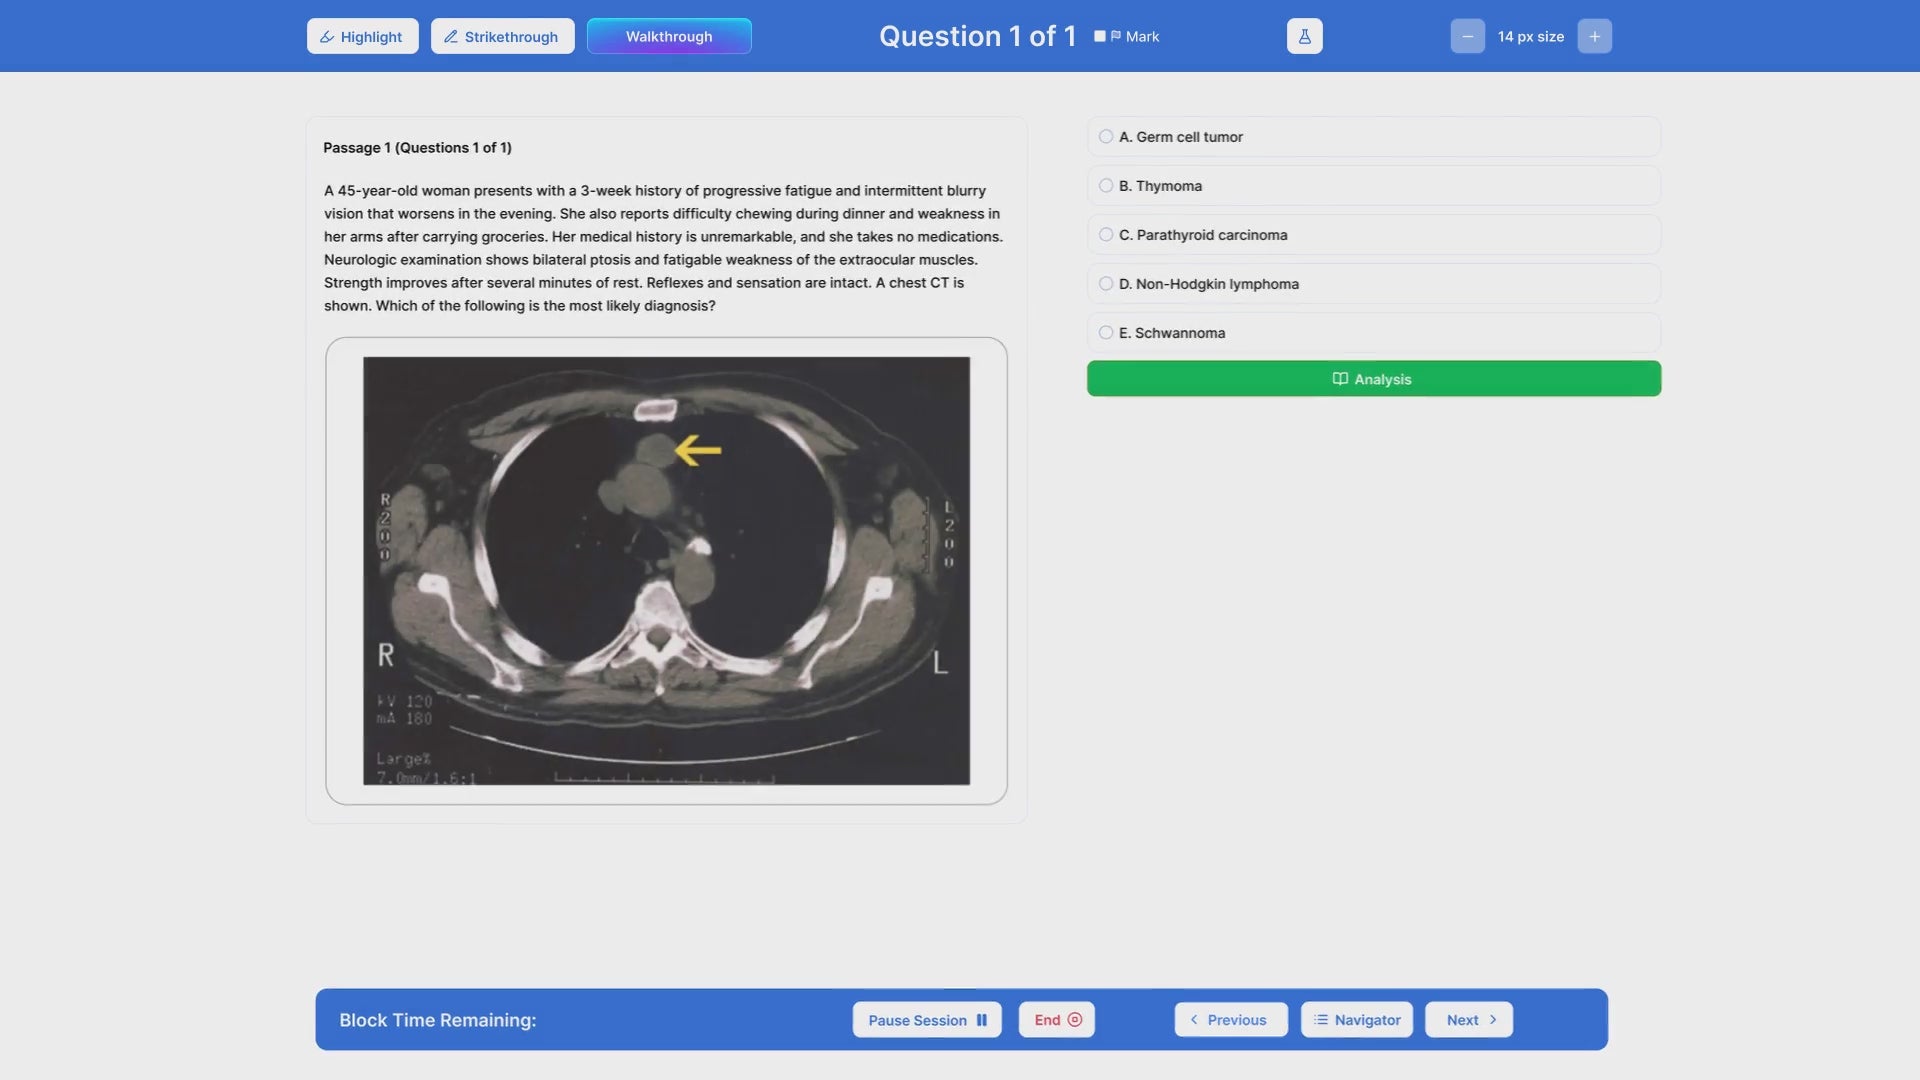Screen dimensions: 1920x1080
Task: Decrease font size with minus button
Action: pos(1467,36)
